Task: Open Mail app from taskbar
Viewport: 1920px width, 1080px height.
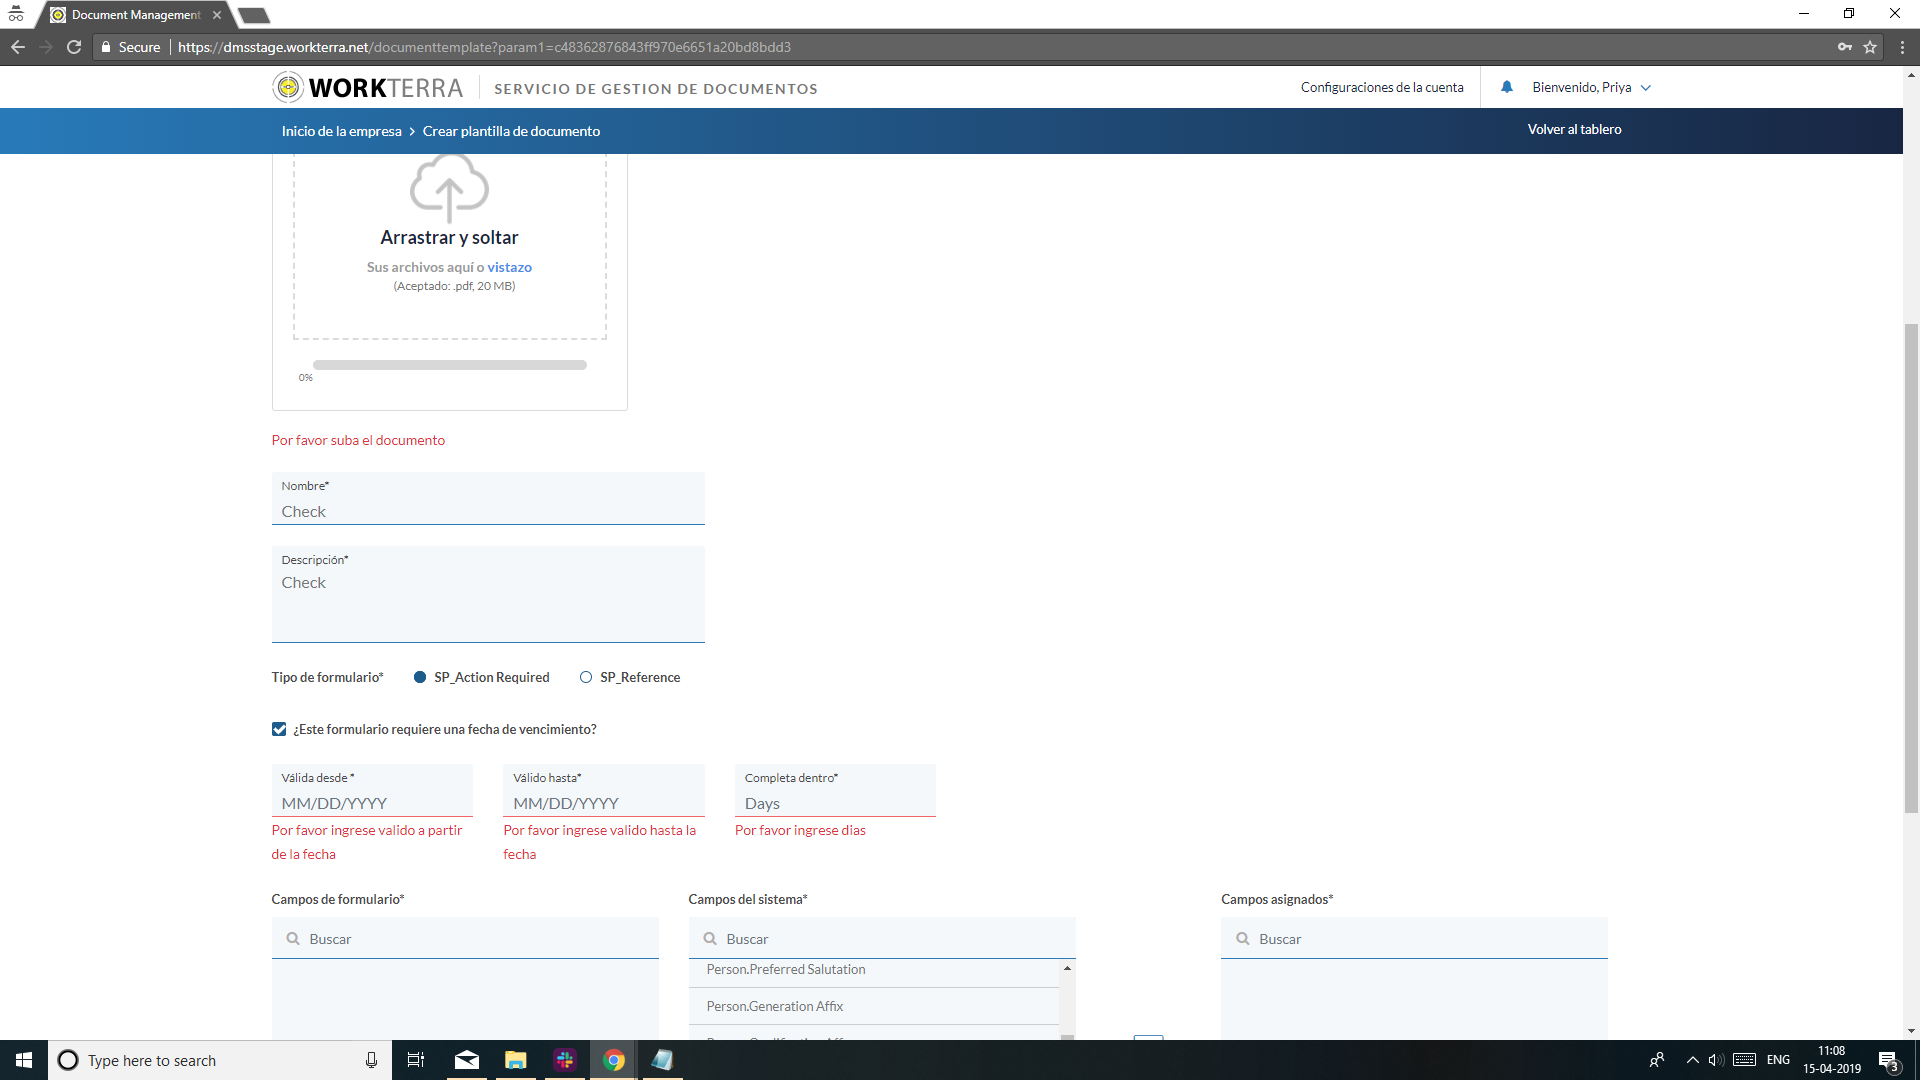Action: (x=466, y=1060)
